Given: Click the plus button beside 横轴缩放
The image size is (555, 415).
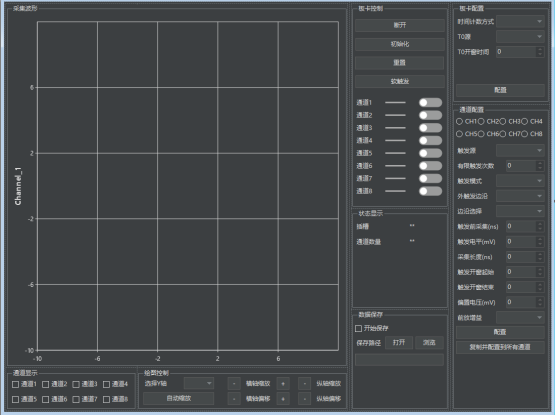Looking at the screenshot, I should click(x=283, y=383).
